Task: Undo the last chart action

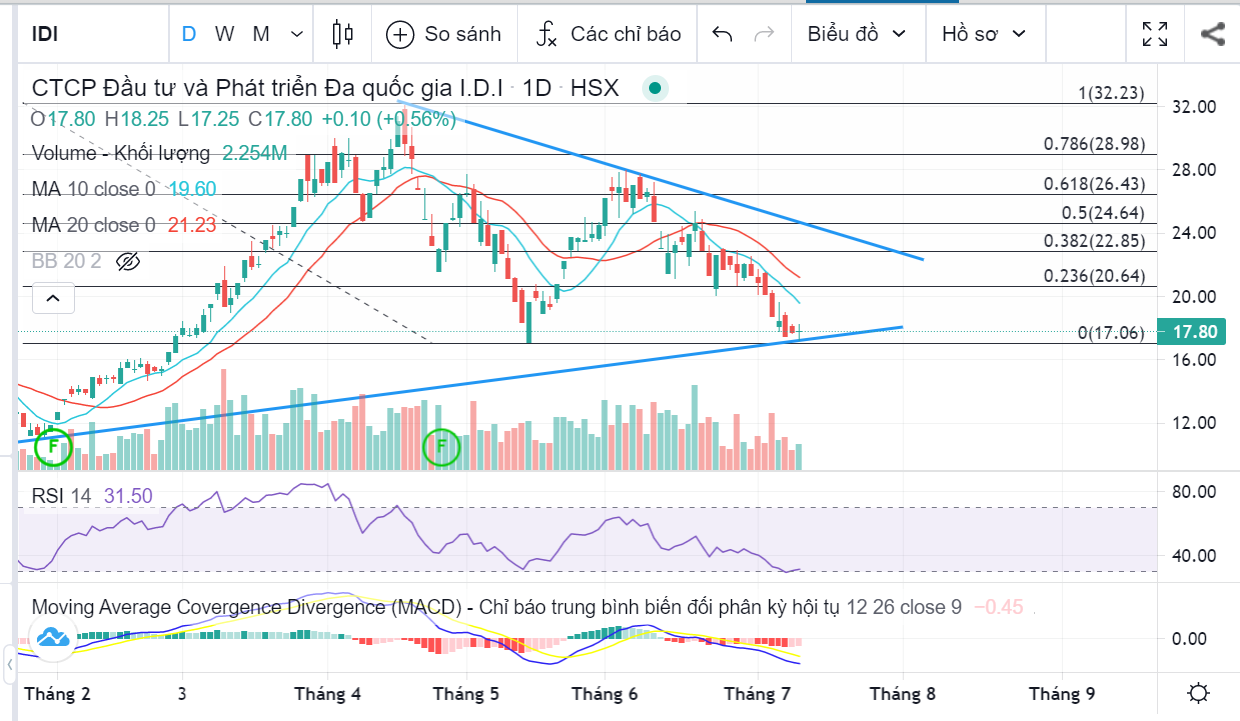Action: click(x=722, y=34)
